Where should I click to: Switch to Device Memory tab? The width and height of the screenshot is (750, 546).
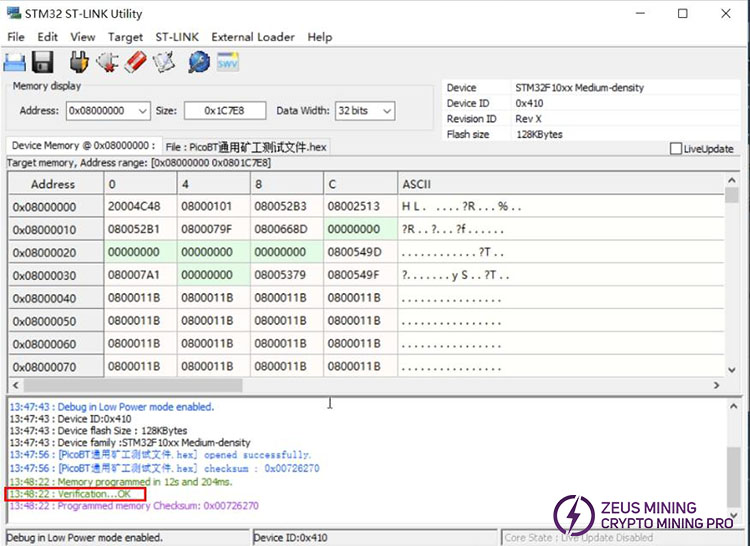pos(83,146)
